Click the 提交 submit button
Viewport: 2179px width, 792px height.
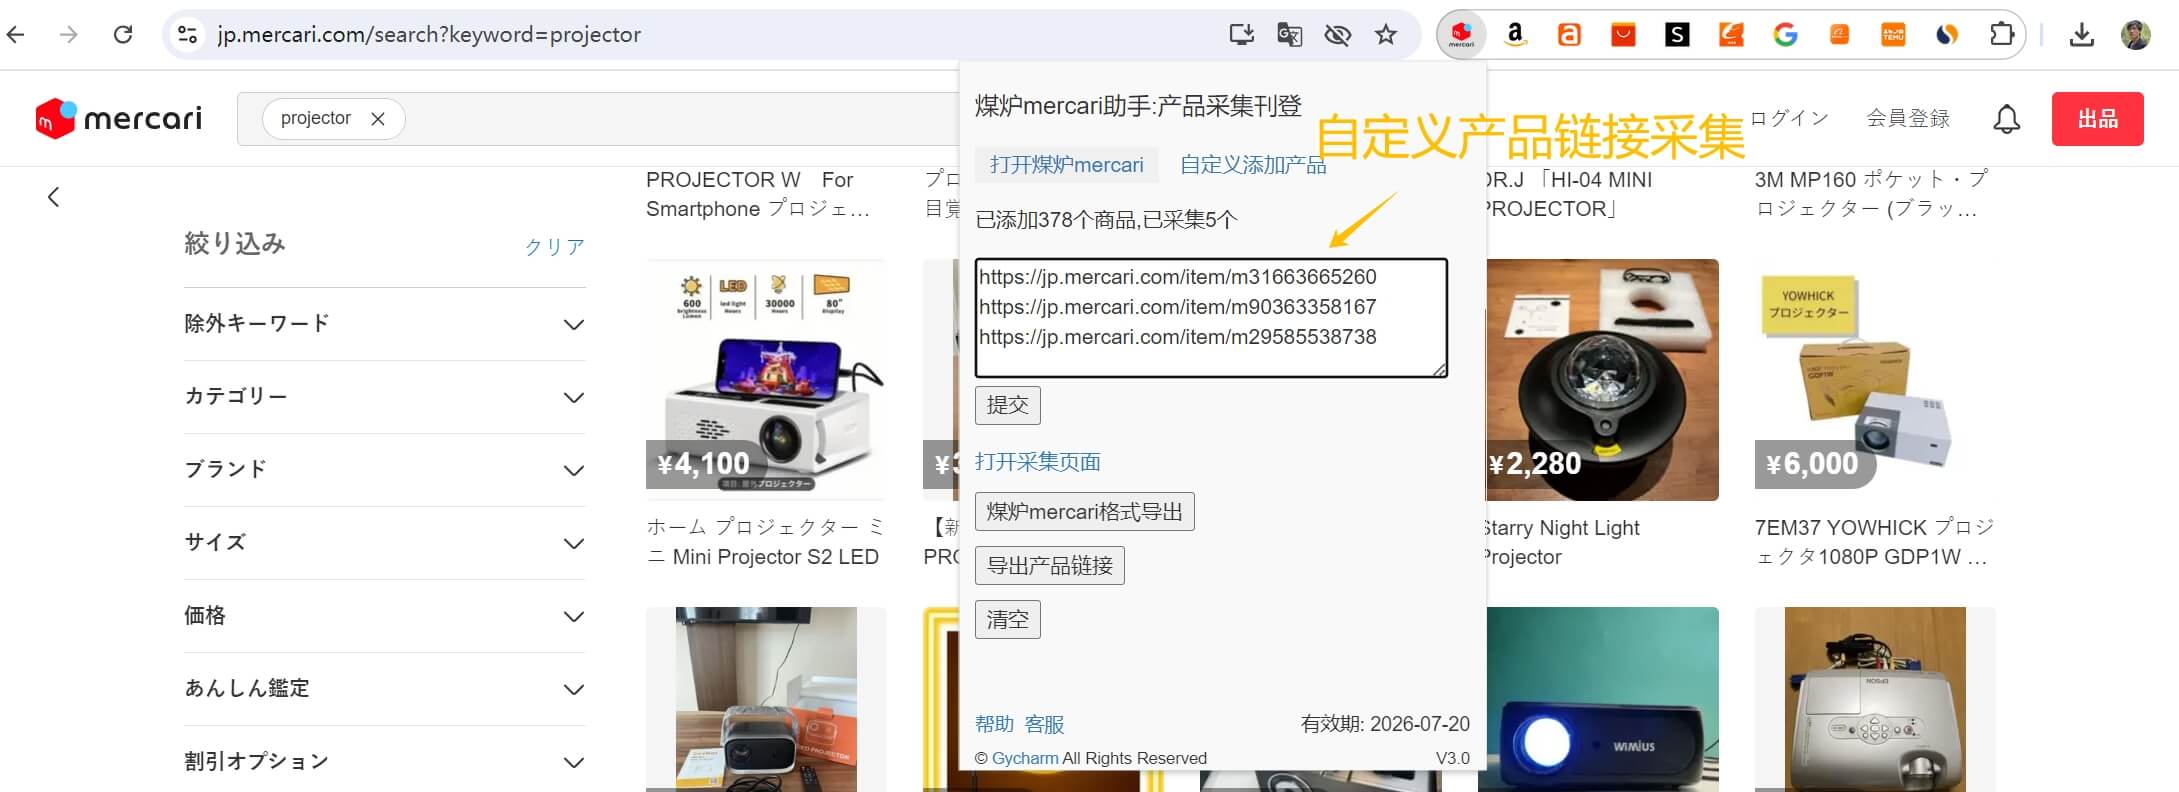click(1007, 405)
